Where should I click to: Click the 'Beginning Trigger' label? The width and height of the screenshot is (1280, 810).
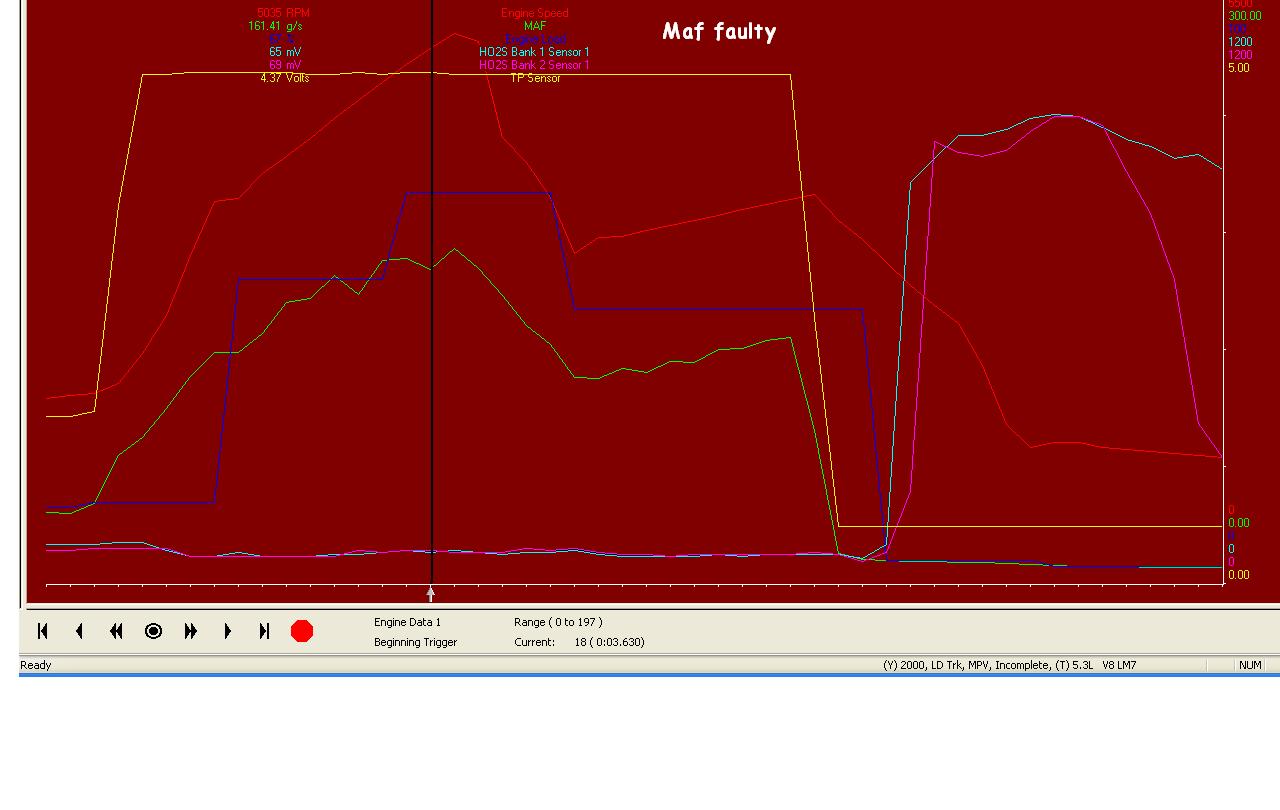pos(415,642)
